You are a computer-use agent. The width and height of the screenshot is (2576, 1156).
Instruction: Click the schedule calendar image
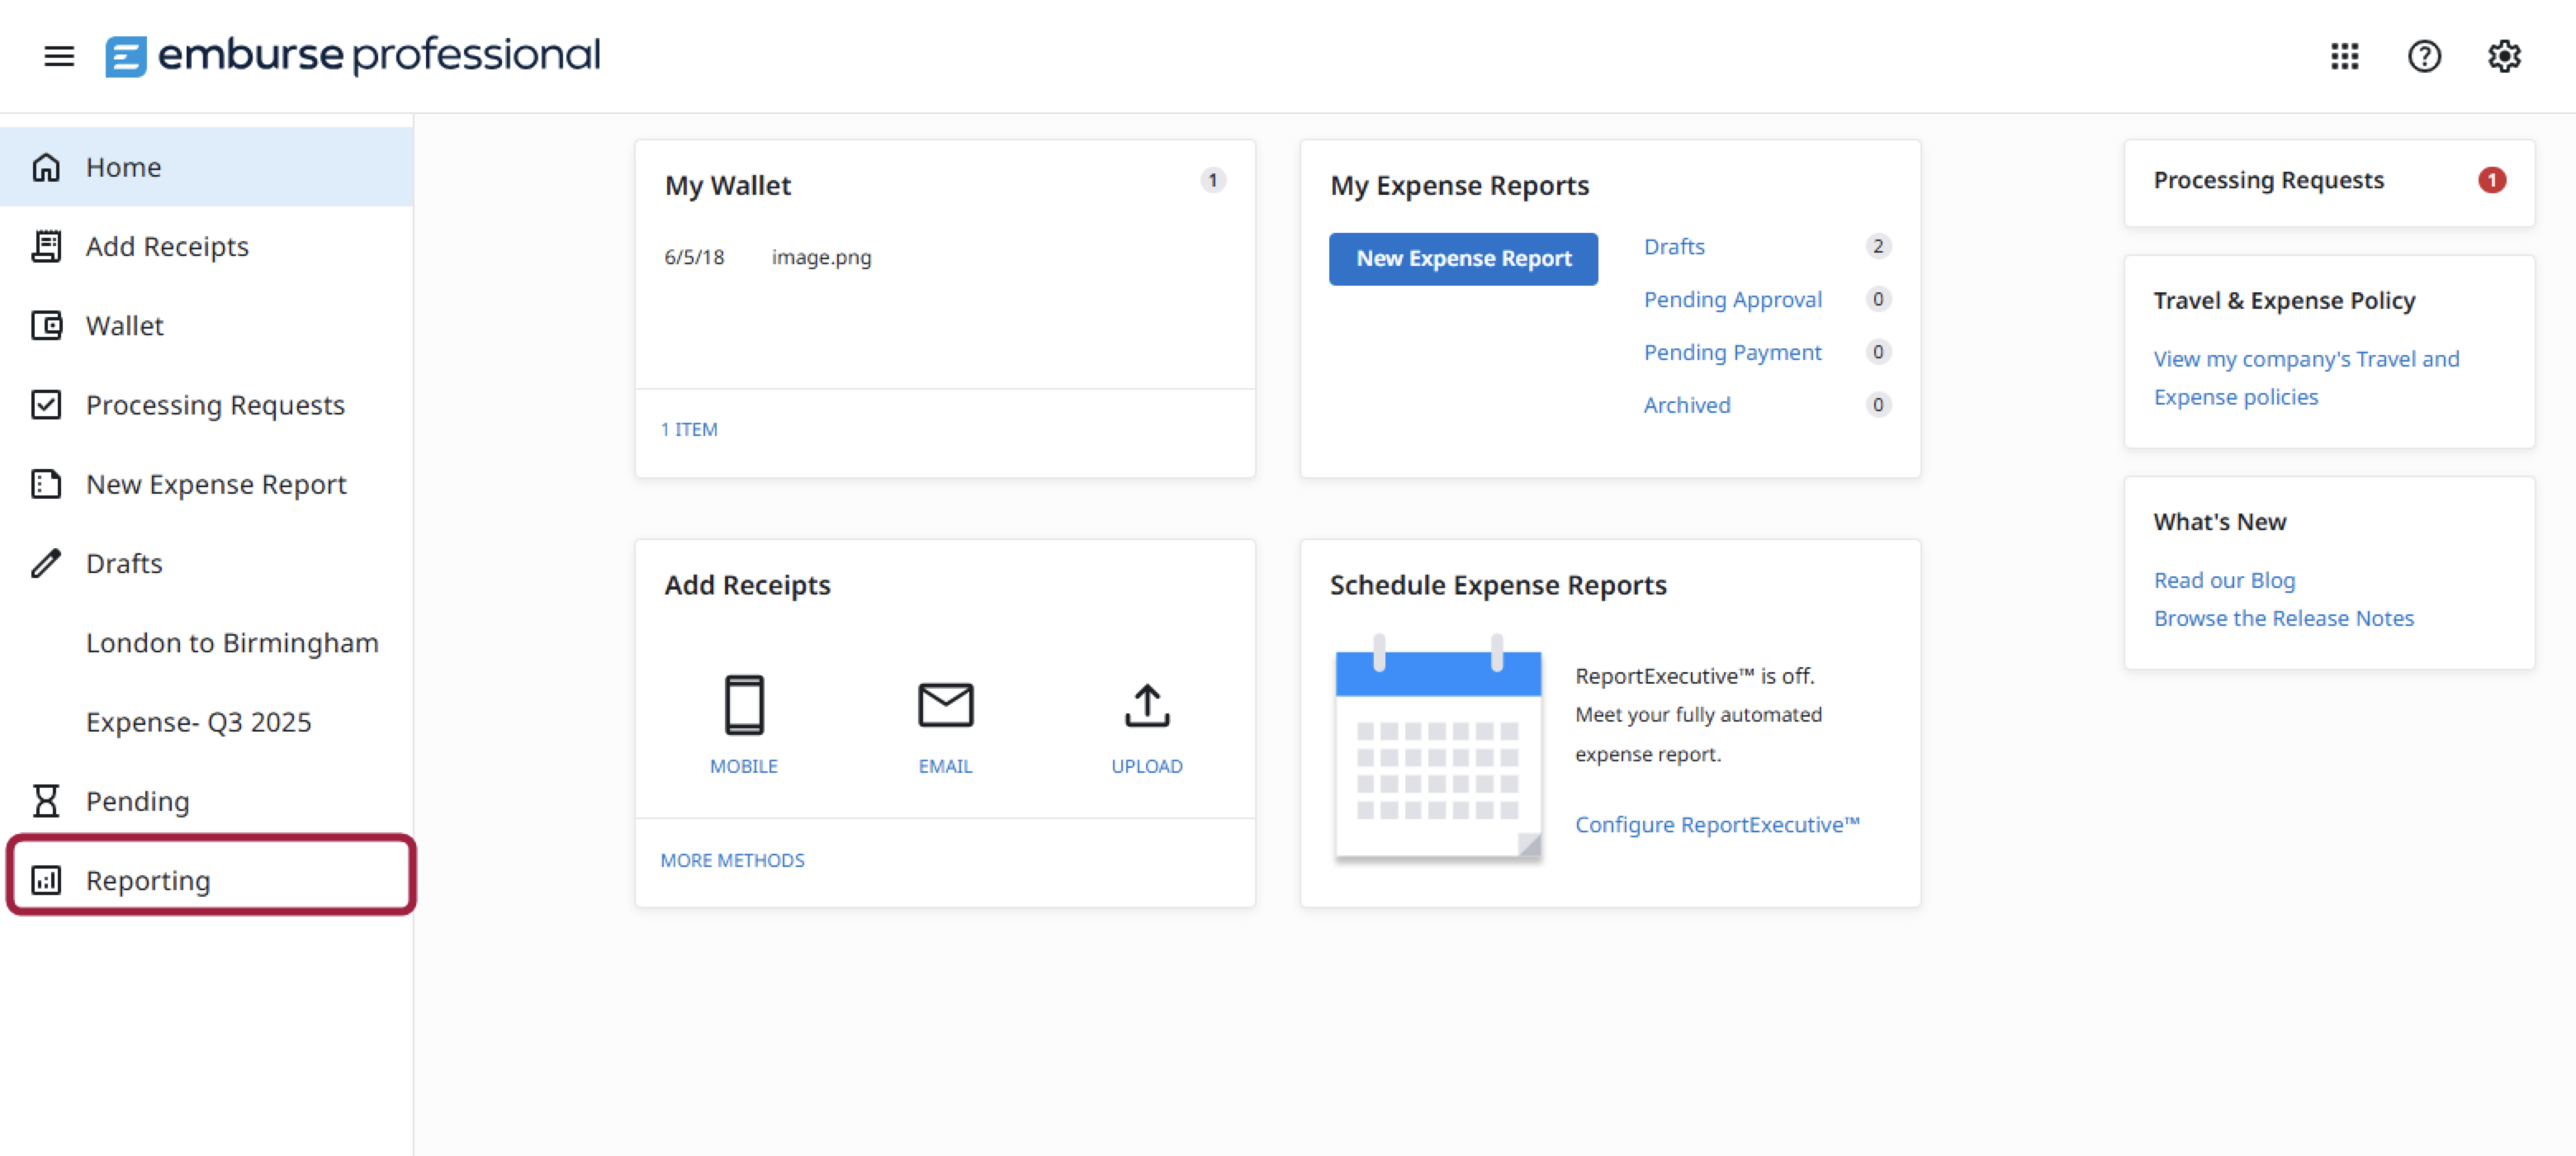(1437, 748)
